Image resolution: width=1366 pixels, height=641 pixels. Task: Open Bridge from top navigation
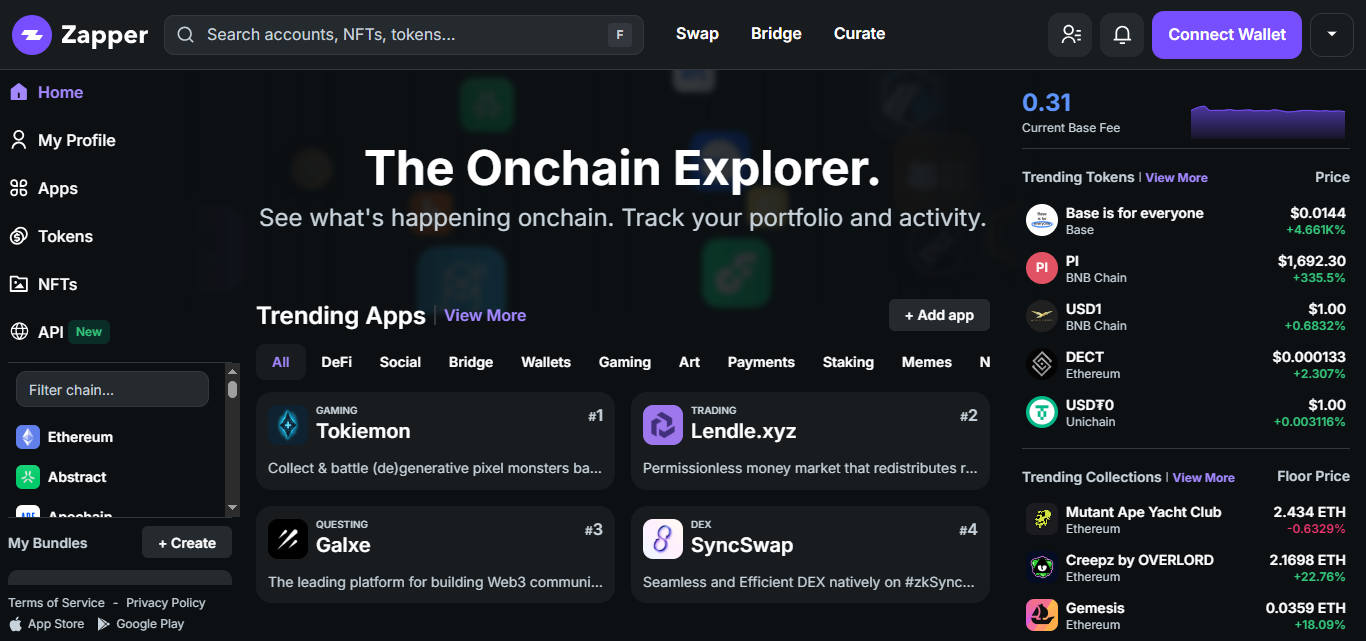tap(776, 34)
